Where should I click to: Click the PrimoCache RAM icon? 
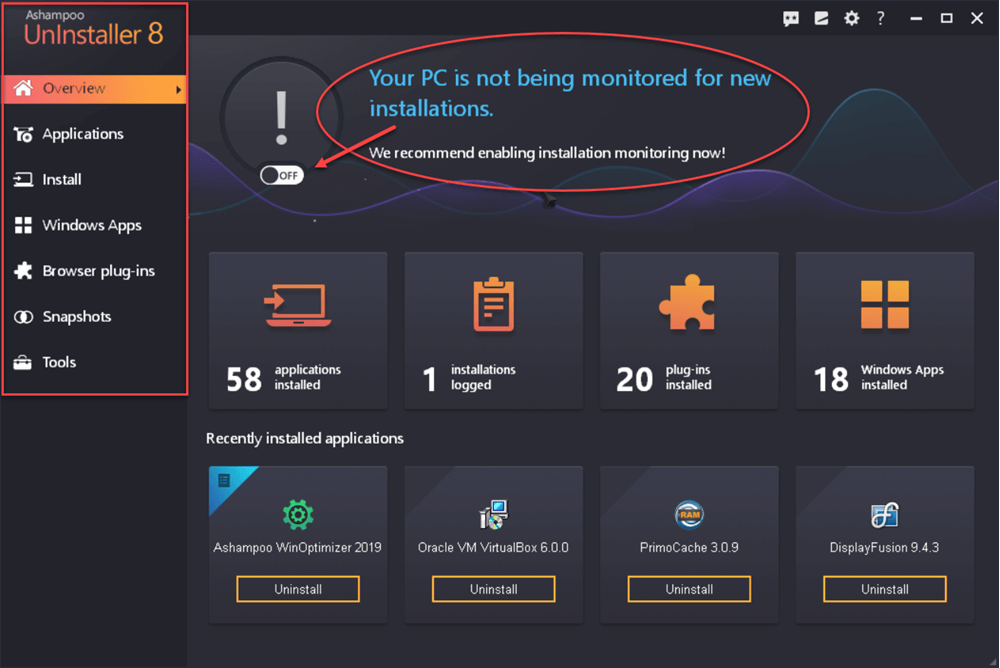click(x=689, y=514)
